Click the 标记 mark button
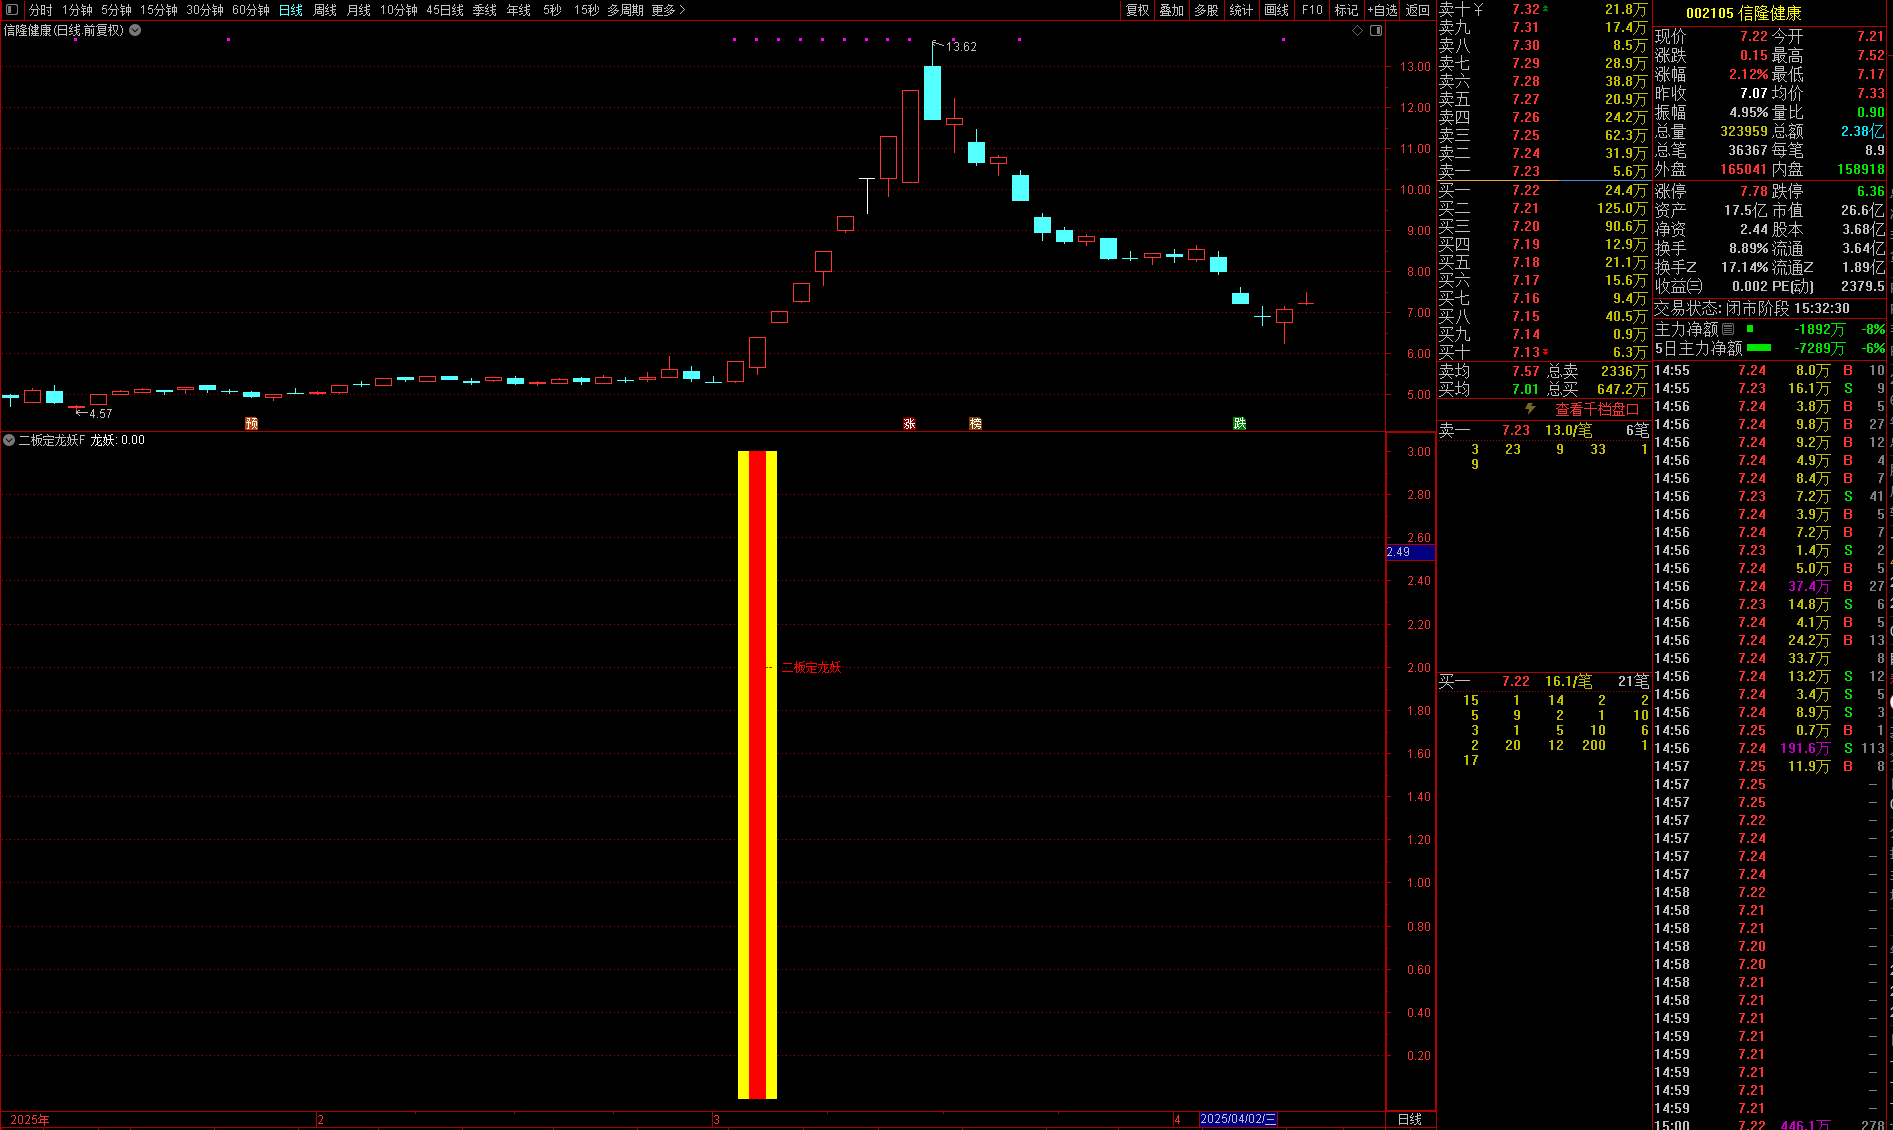Image resolution: width=1893 pixels, height=1130 pixels. pyautogui.click(x=1347, y=10)
